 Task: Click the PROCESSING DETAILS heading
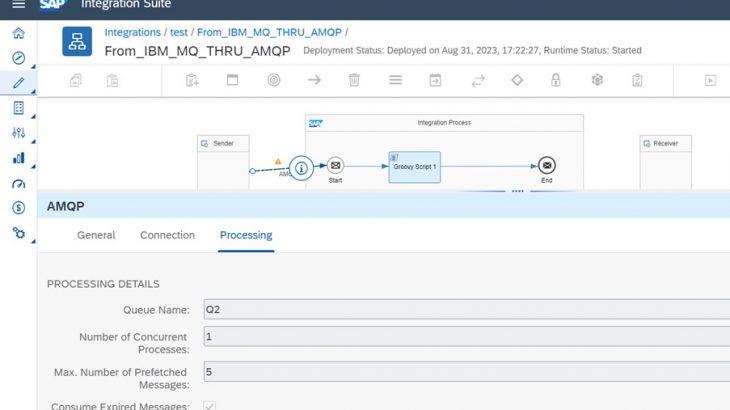pos(103,284)
